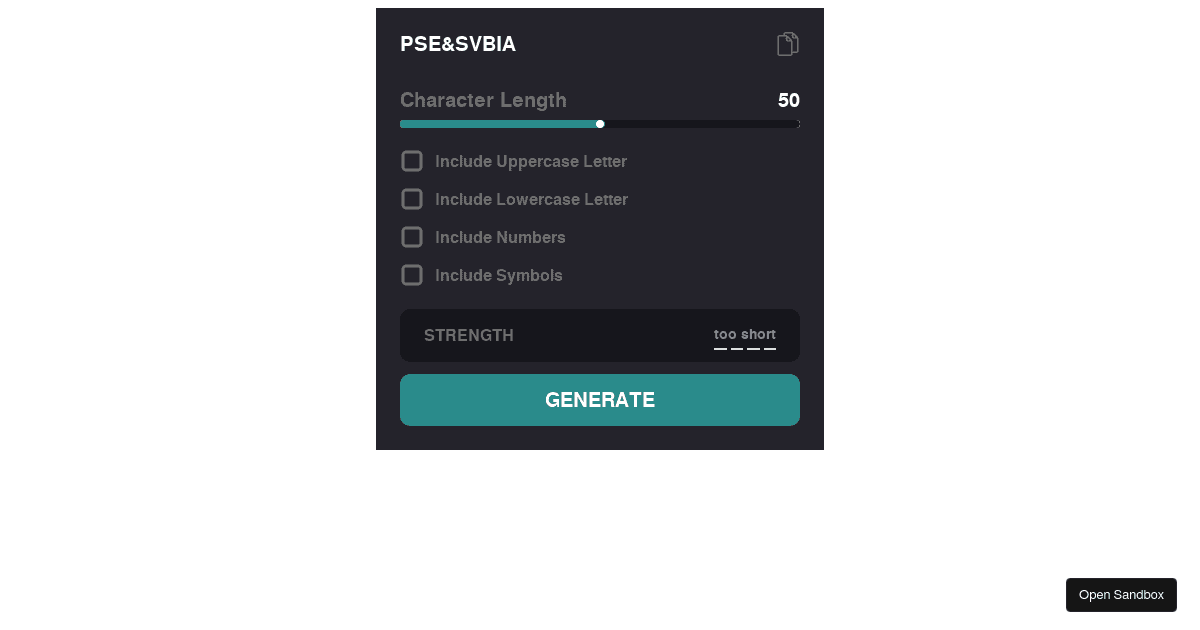Generate a new password
This screenshot has height=630, width=1200.
[600, 400]
